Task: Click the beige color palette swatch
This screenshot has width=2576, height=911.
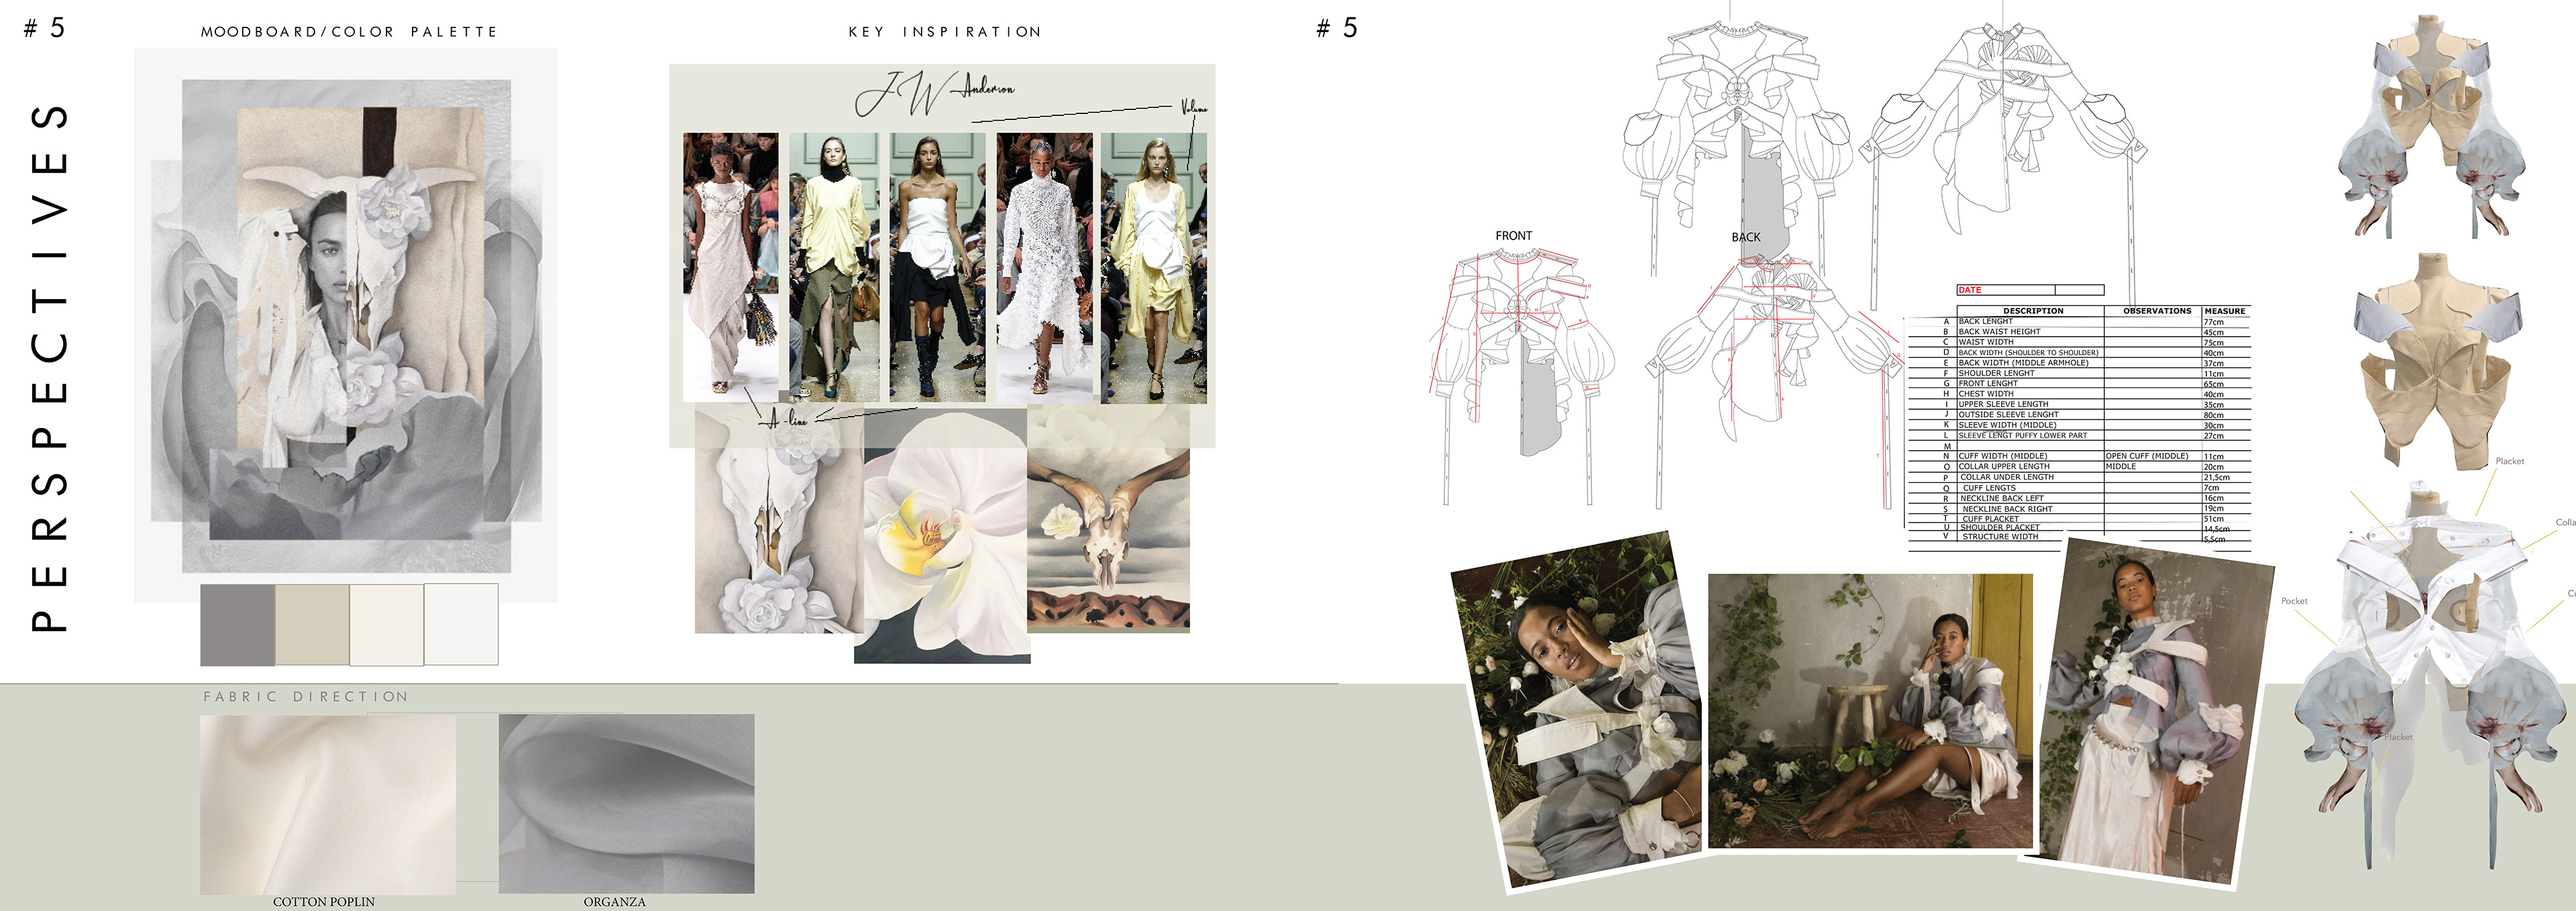Action: pyautogui.click(x=312, y=625)
